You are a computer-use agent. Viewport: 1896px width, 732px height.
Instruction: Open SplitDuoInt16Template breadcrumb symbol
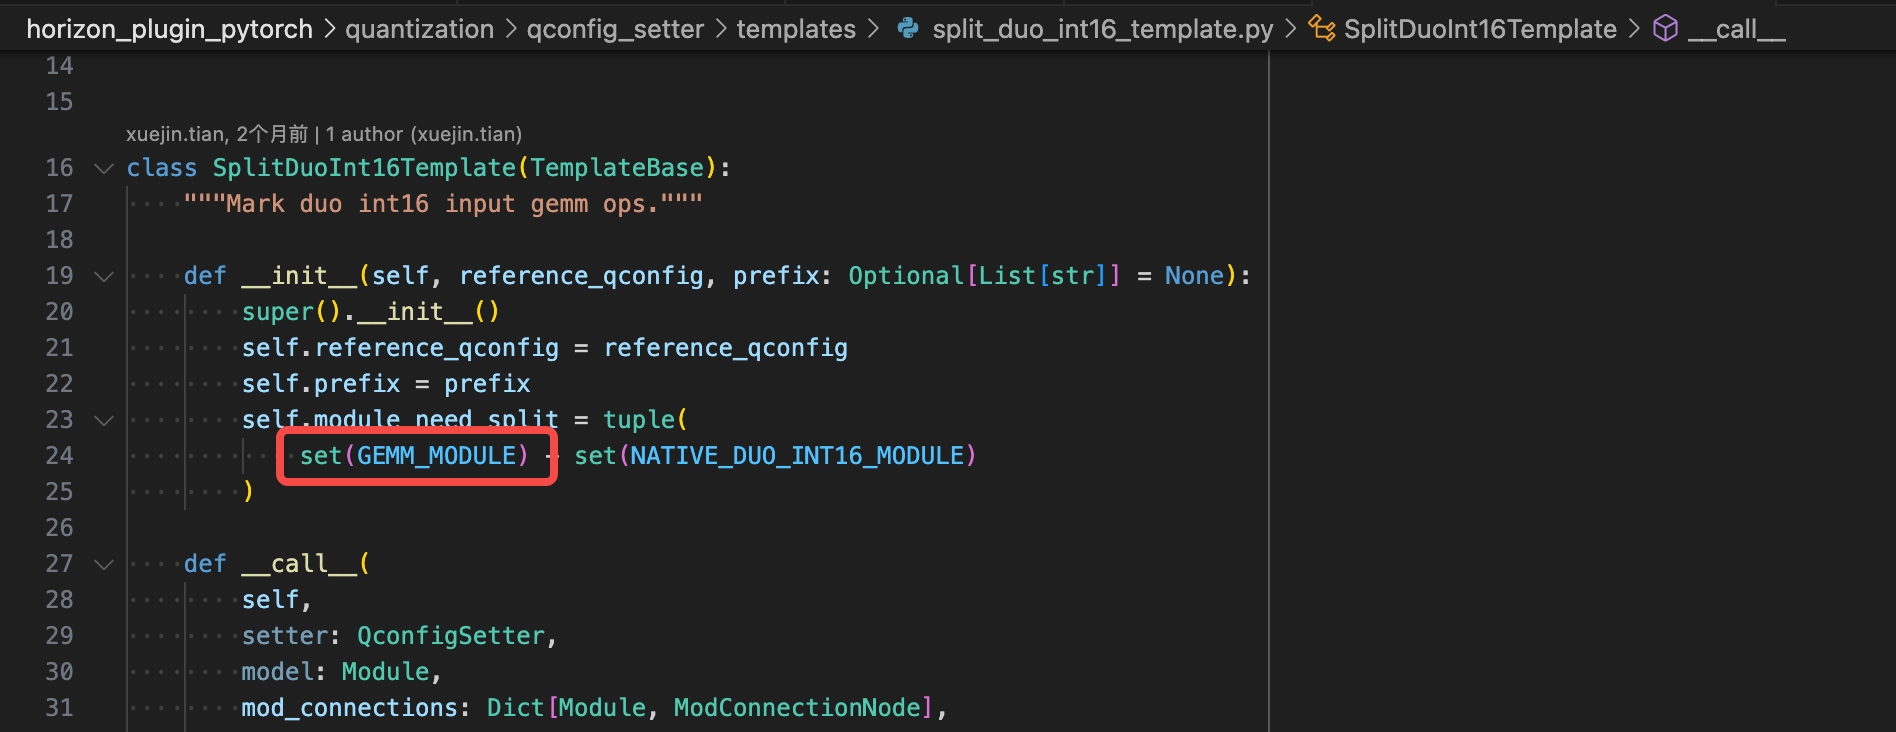coord(1480,29)
